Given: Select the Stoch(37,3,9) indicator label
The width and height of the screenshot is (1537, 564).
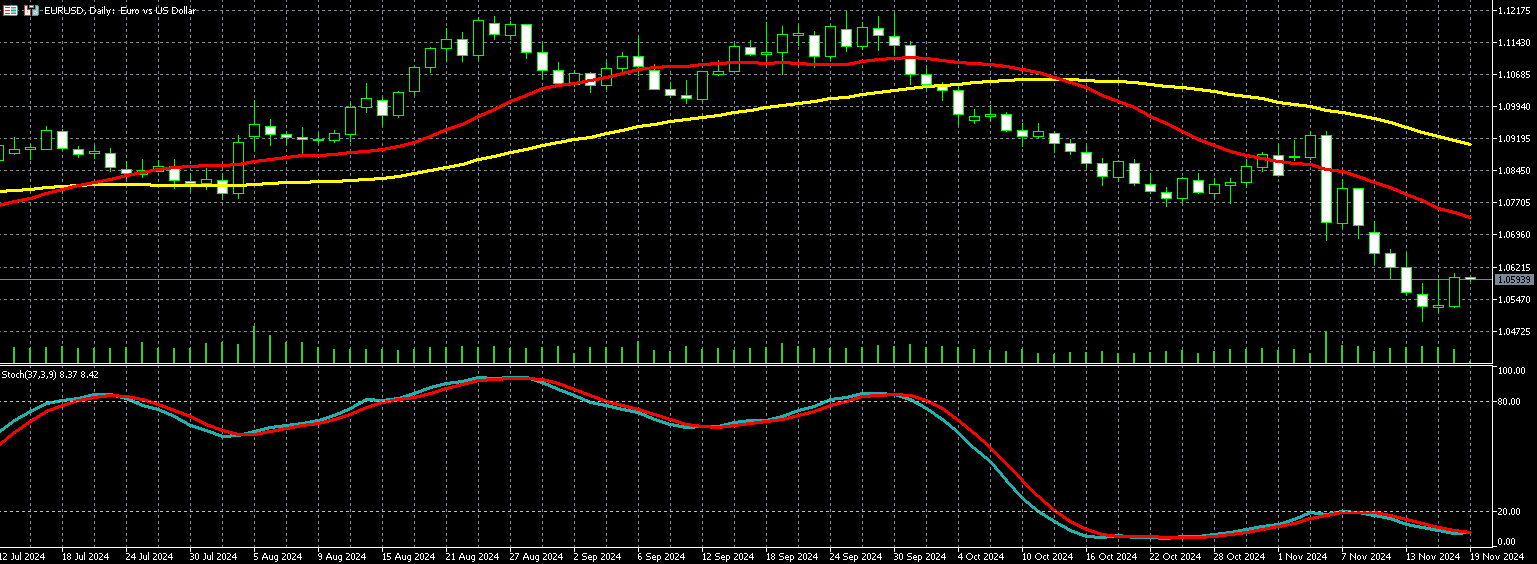Looking at the screenshot, I should (x=36, y=374).
